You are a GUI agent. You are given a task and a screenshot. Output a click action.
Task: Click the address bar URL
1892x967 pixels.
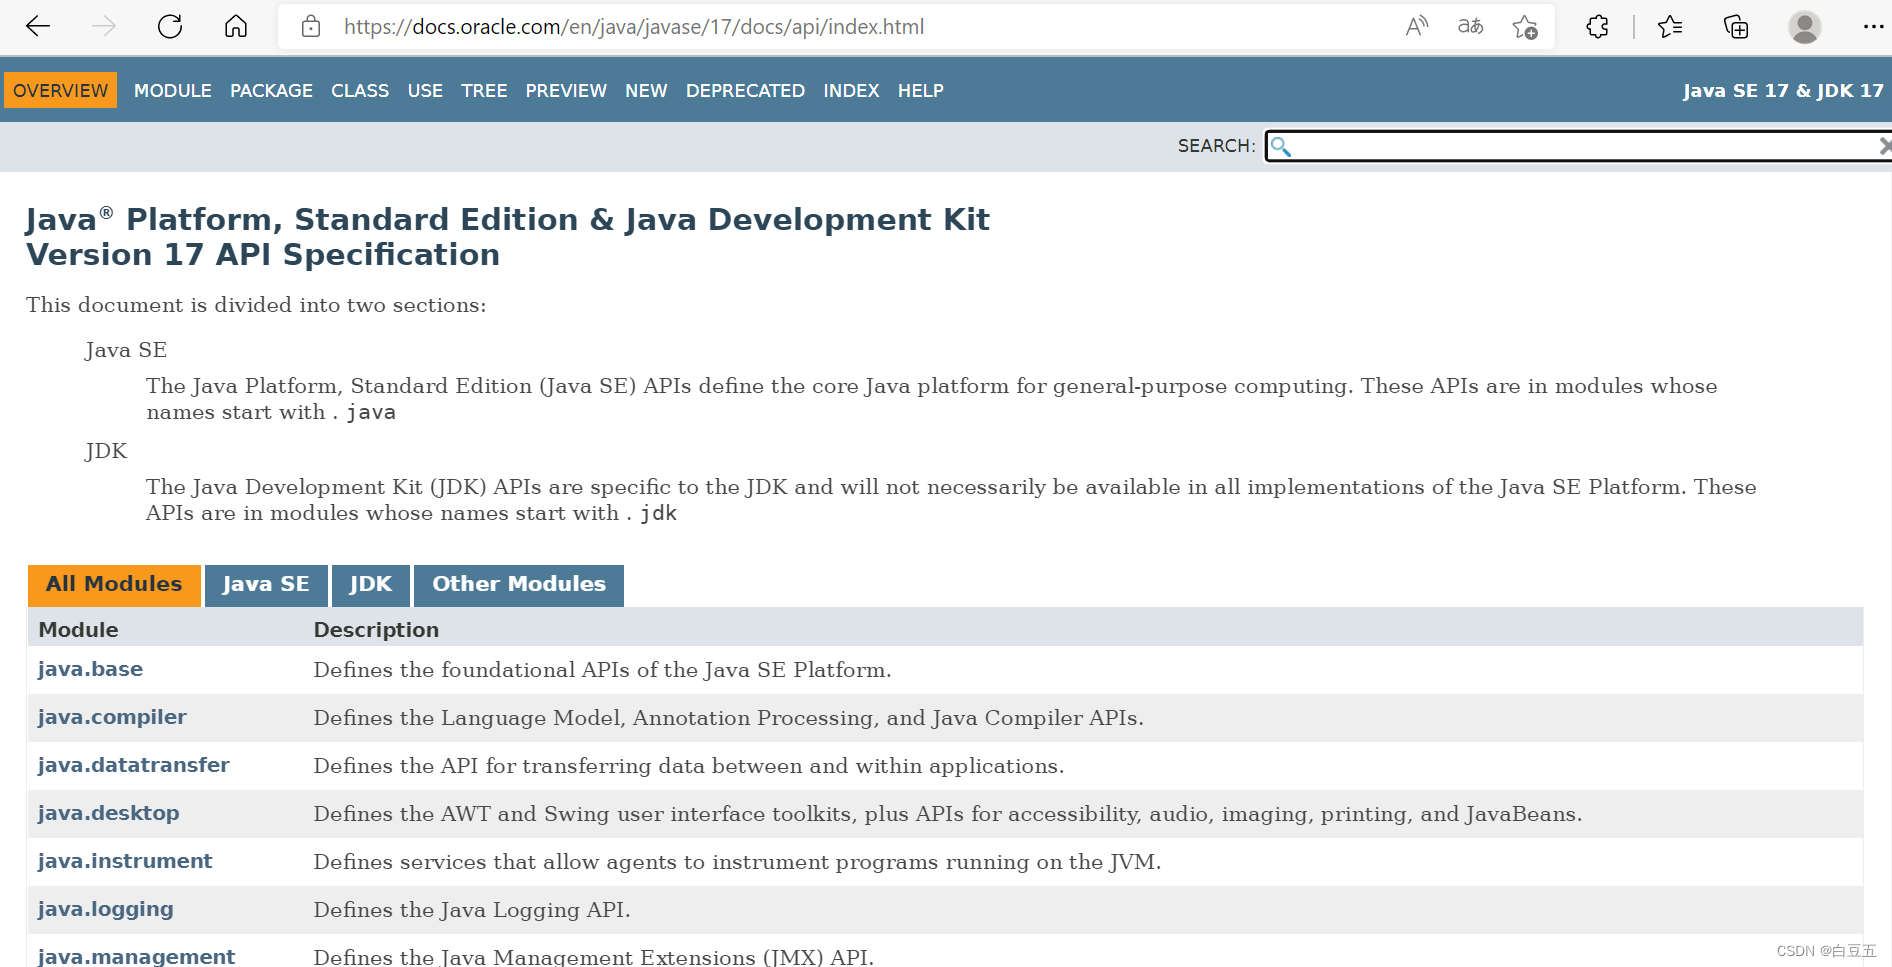(634, 27)
